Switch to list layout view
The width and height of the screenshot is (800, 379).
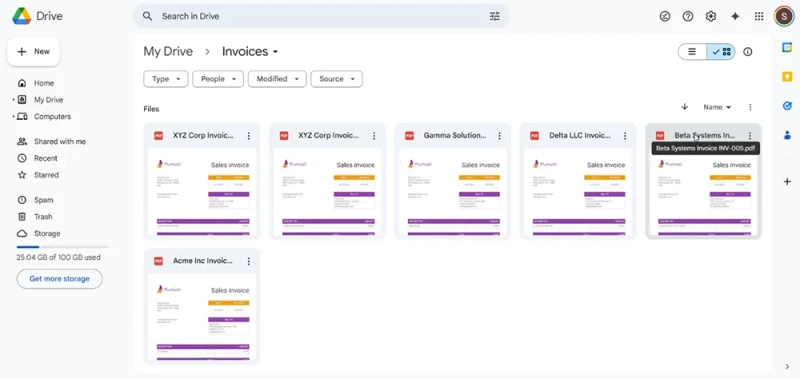click(692, 52)
